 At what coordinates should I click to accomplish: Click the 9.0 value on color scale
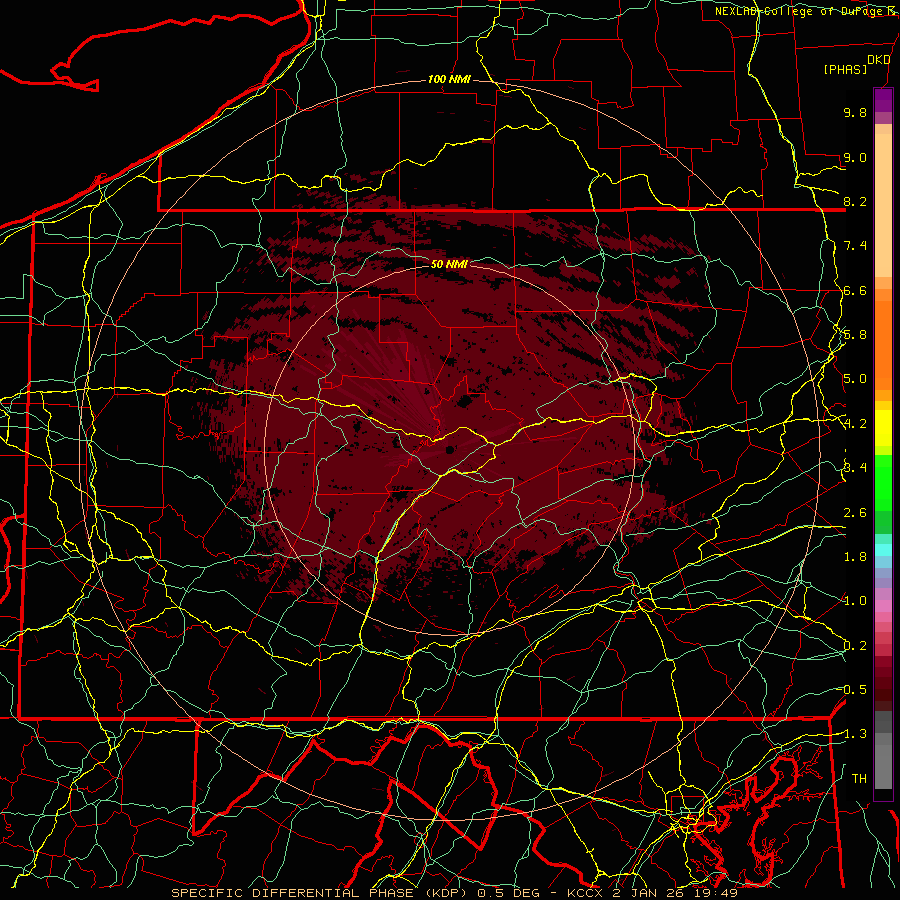[855, 157]
